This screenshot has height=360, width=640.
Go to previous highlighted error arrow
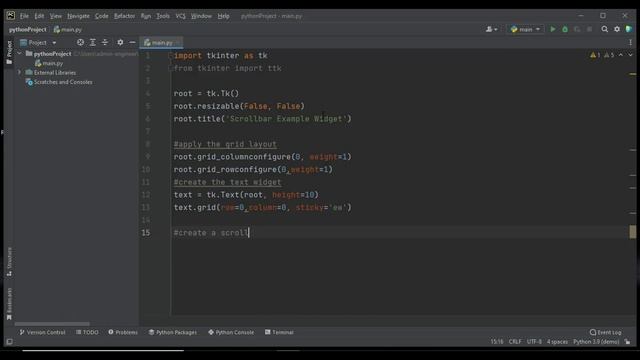621,55
